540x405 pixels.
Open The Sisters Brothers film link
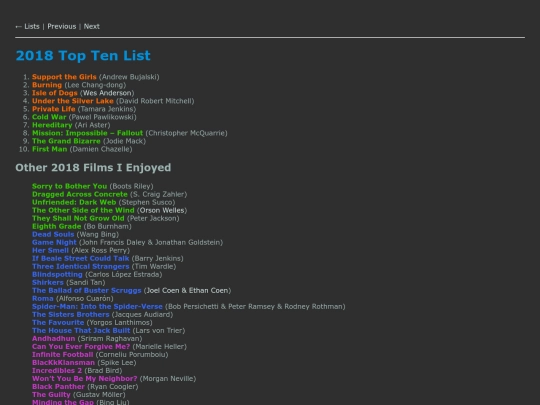click(x=71, y=314)
